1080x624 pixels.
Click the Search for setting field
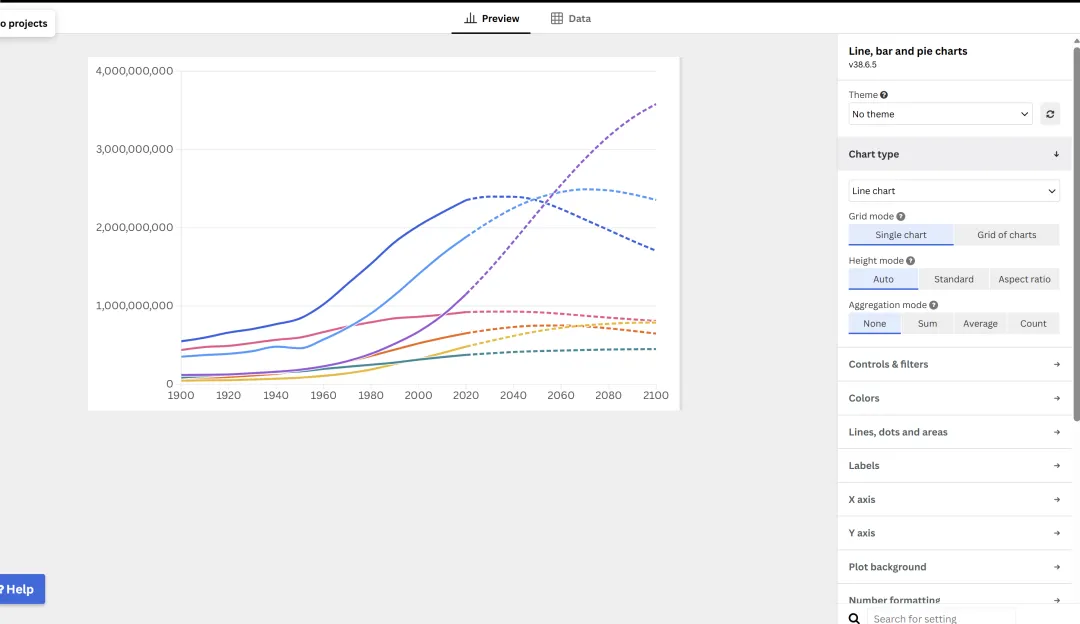[942, 619]
